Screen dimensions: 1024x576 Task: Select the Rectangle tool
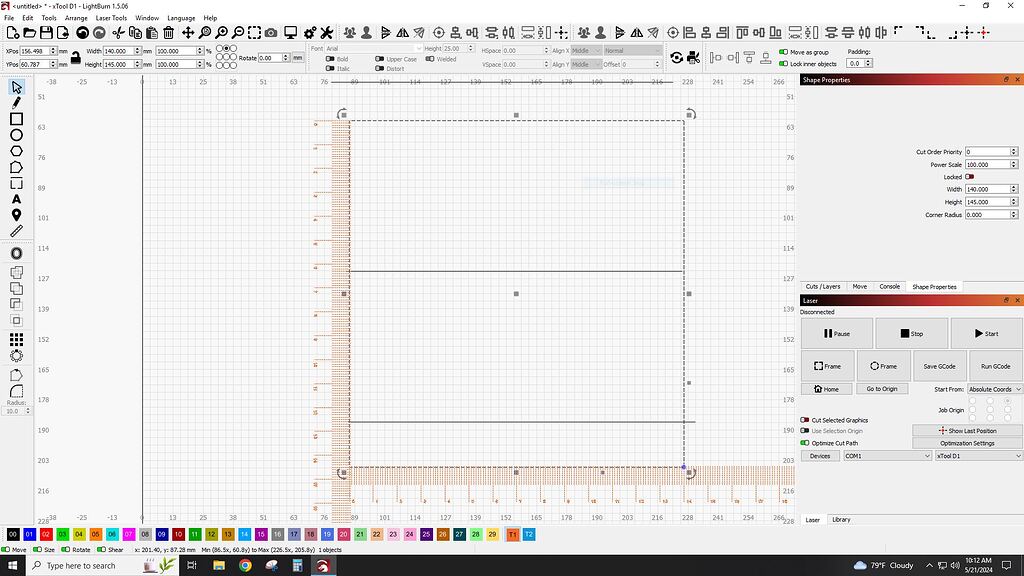(x=15, y=120)
